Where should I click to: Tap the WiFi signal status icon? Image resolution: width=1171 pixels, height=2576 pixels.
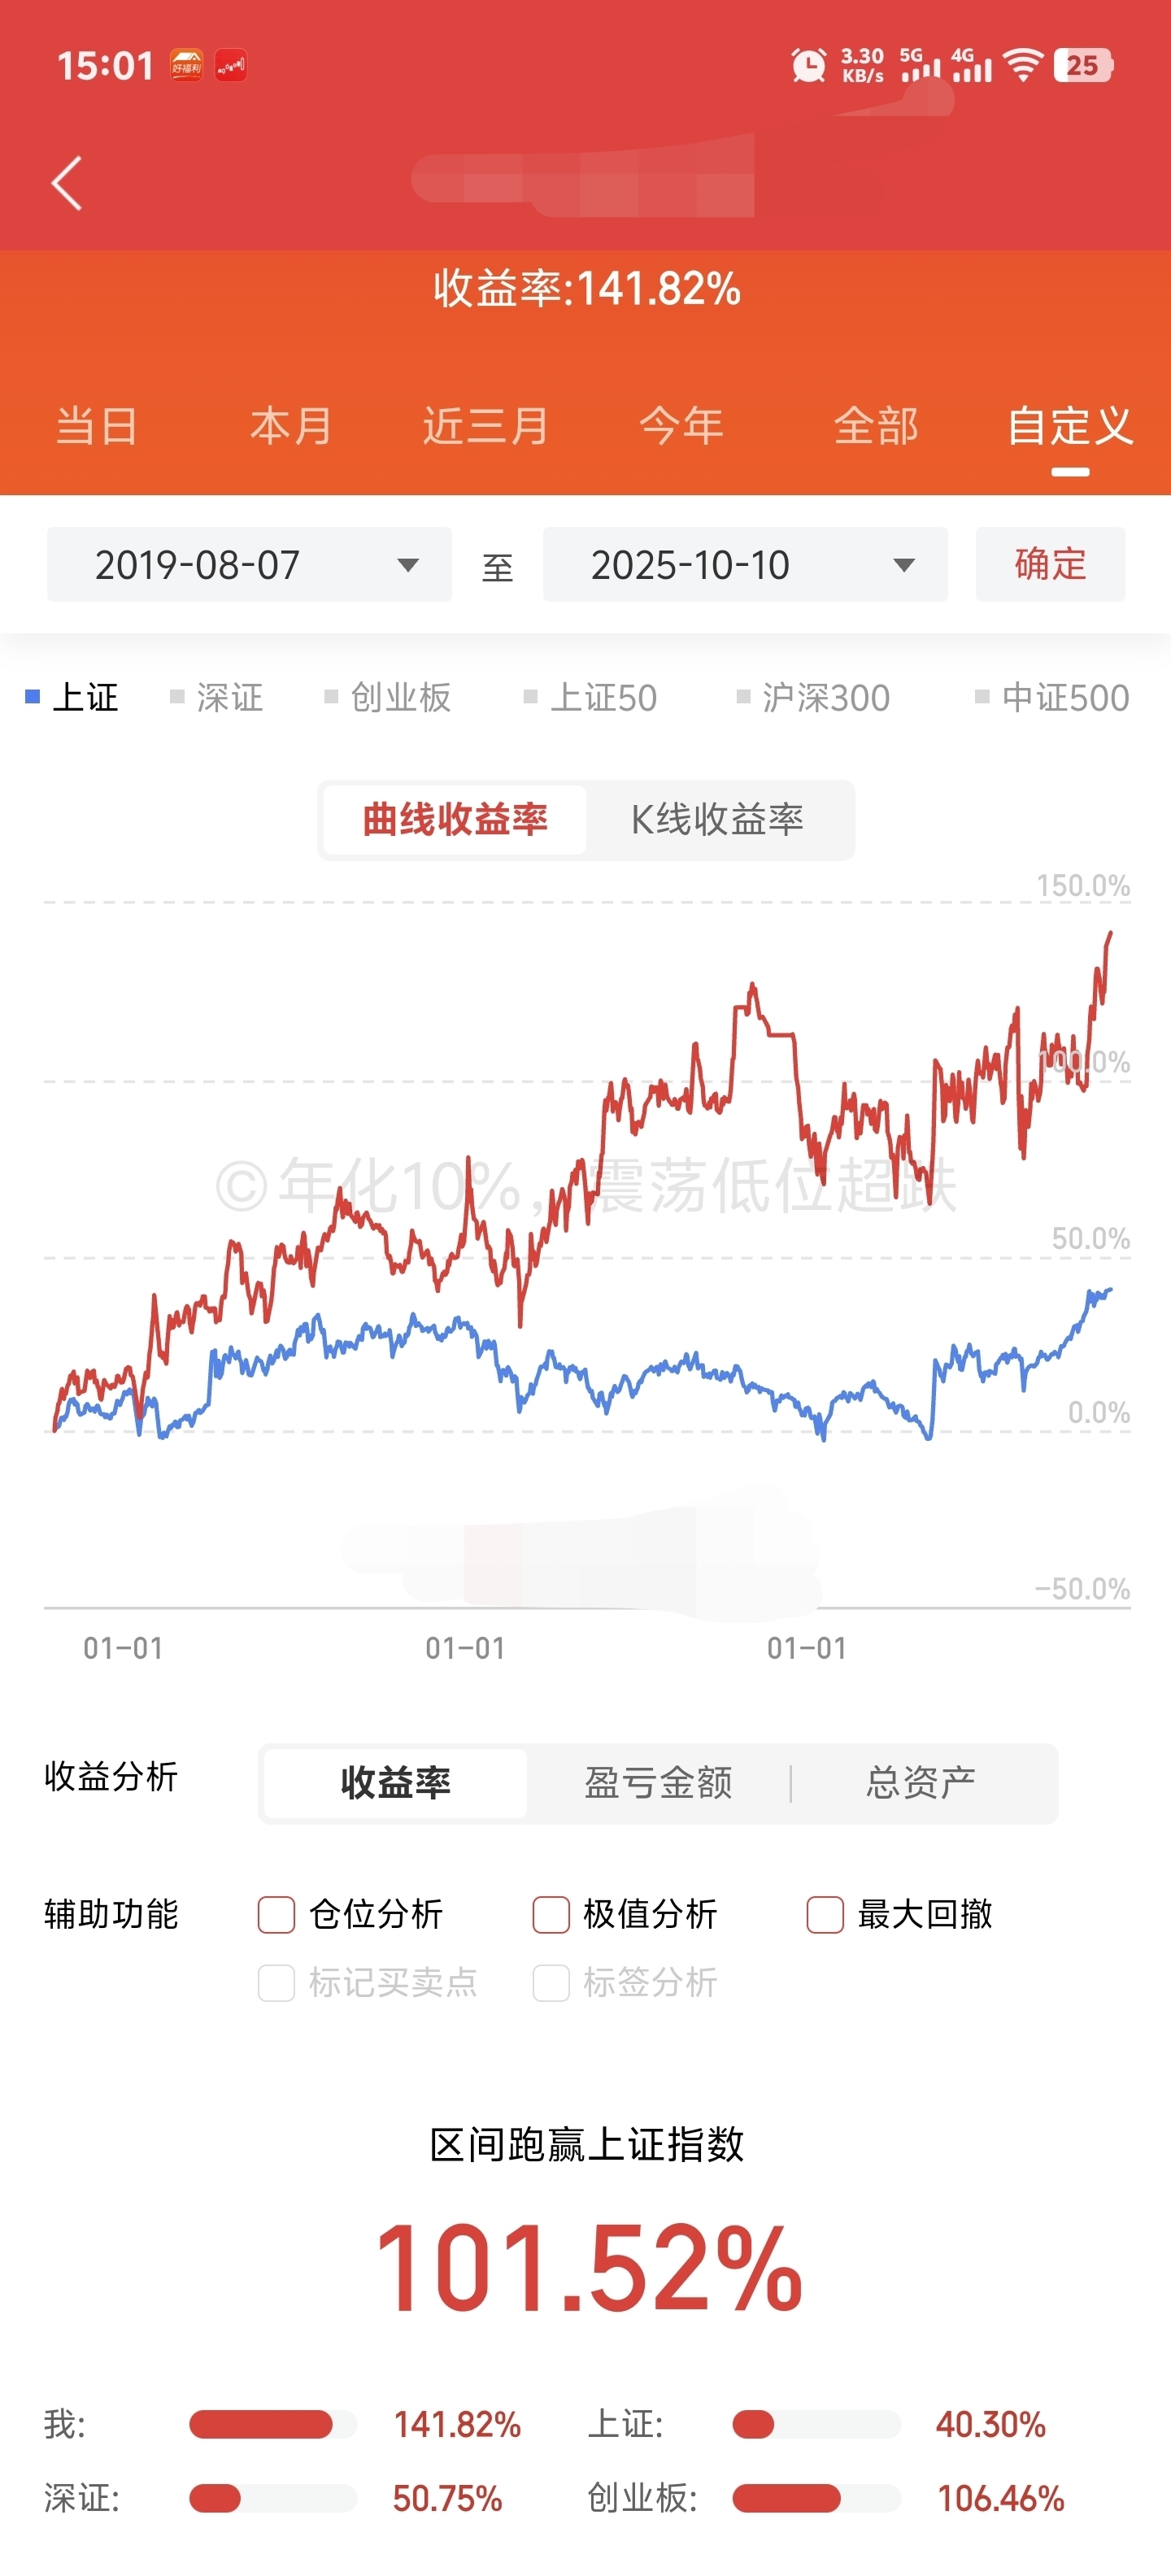(1023, 66)
